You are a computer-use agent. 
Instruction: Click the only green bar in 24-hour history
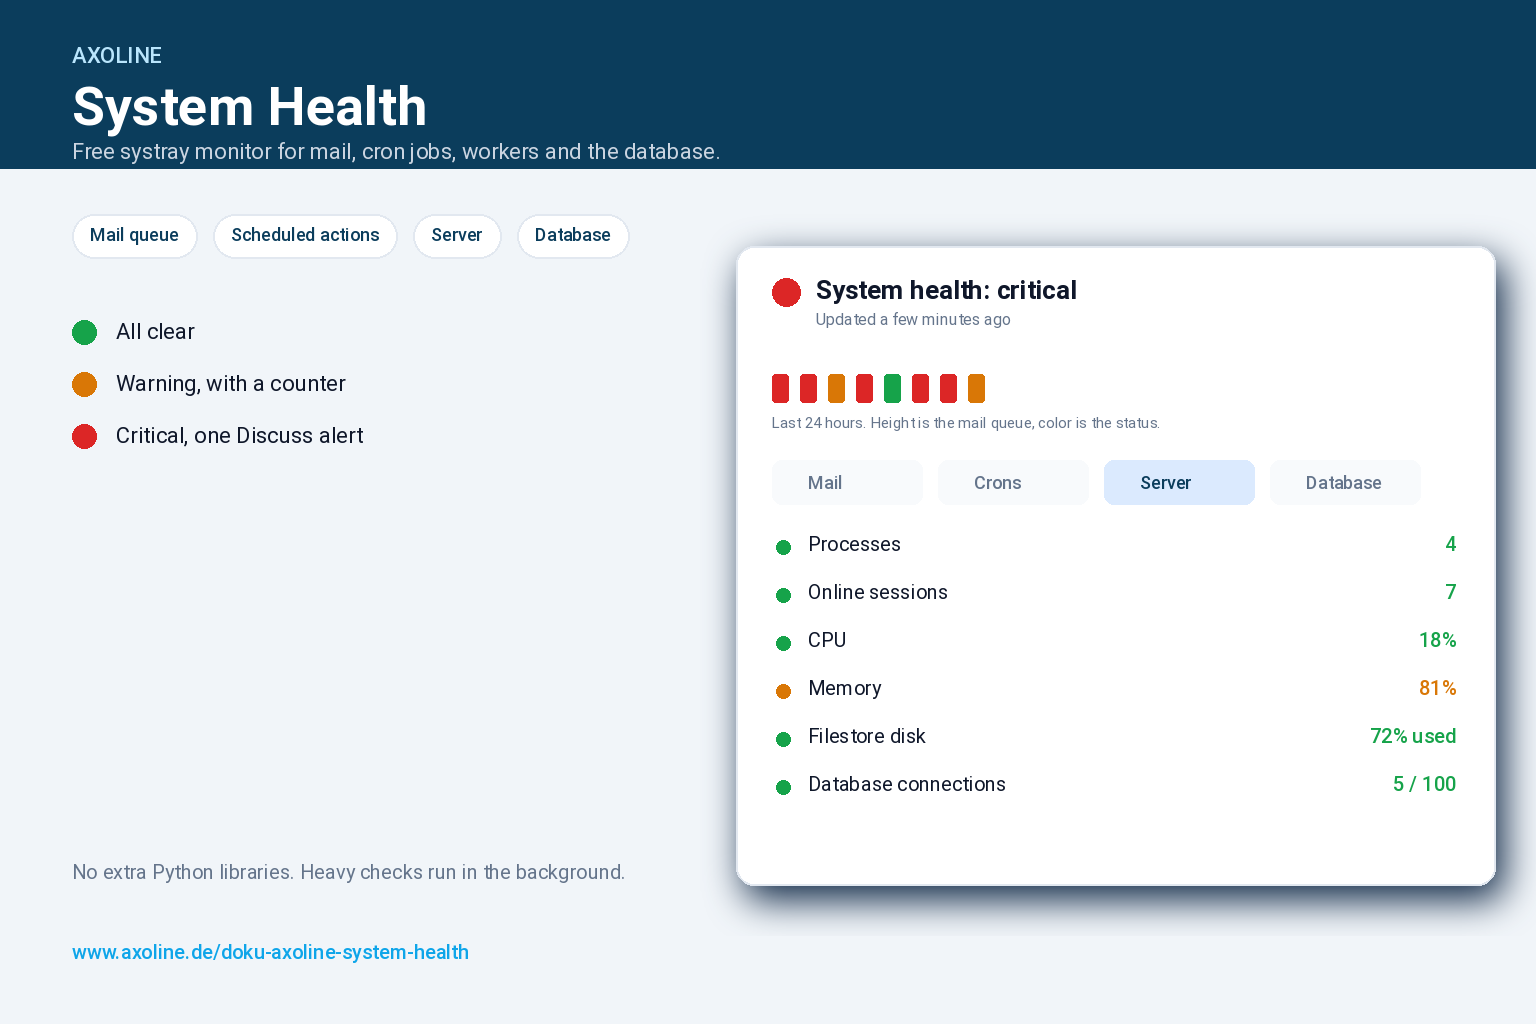tap(892, 388)
